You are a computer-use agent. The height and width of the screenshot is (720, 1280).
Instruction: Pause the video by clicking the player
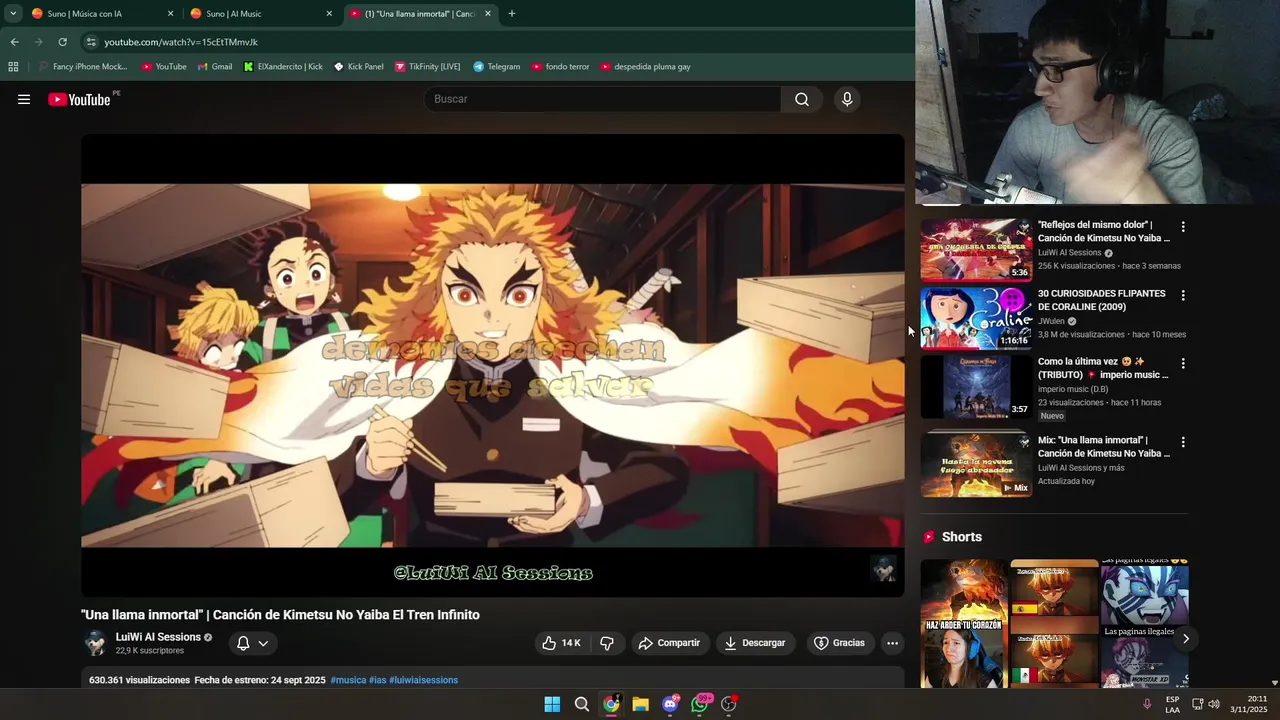pos(492,365)
